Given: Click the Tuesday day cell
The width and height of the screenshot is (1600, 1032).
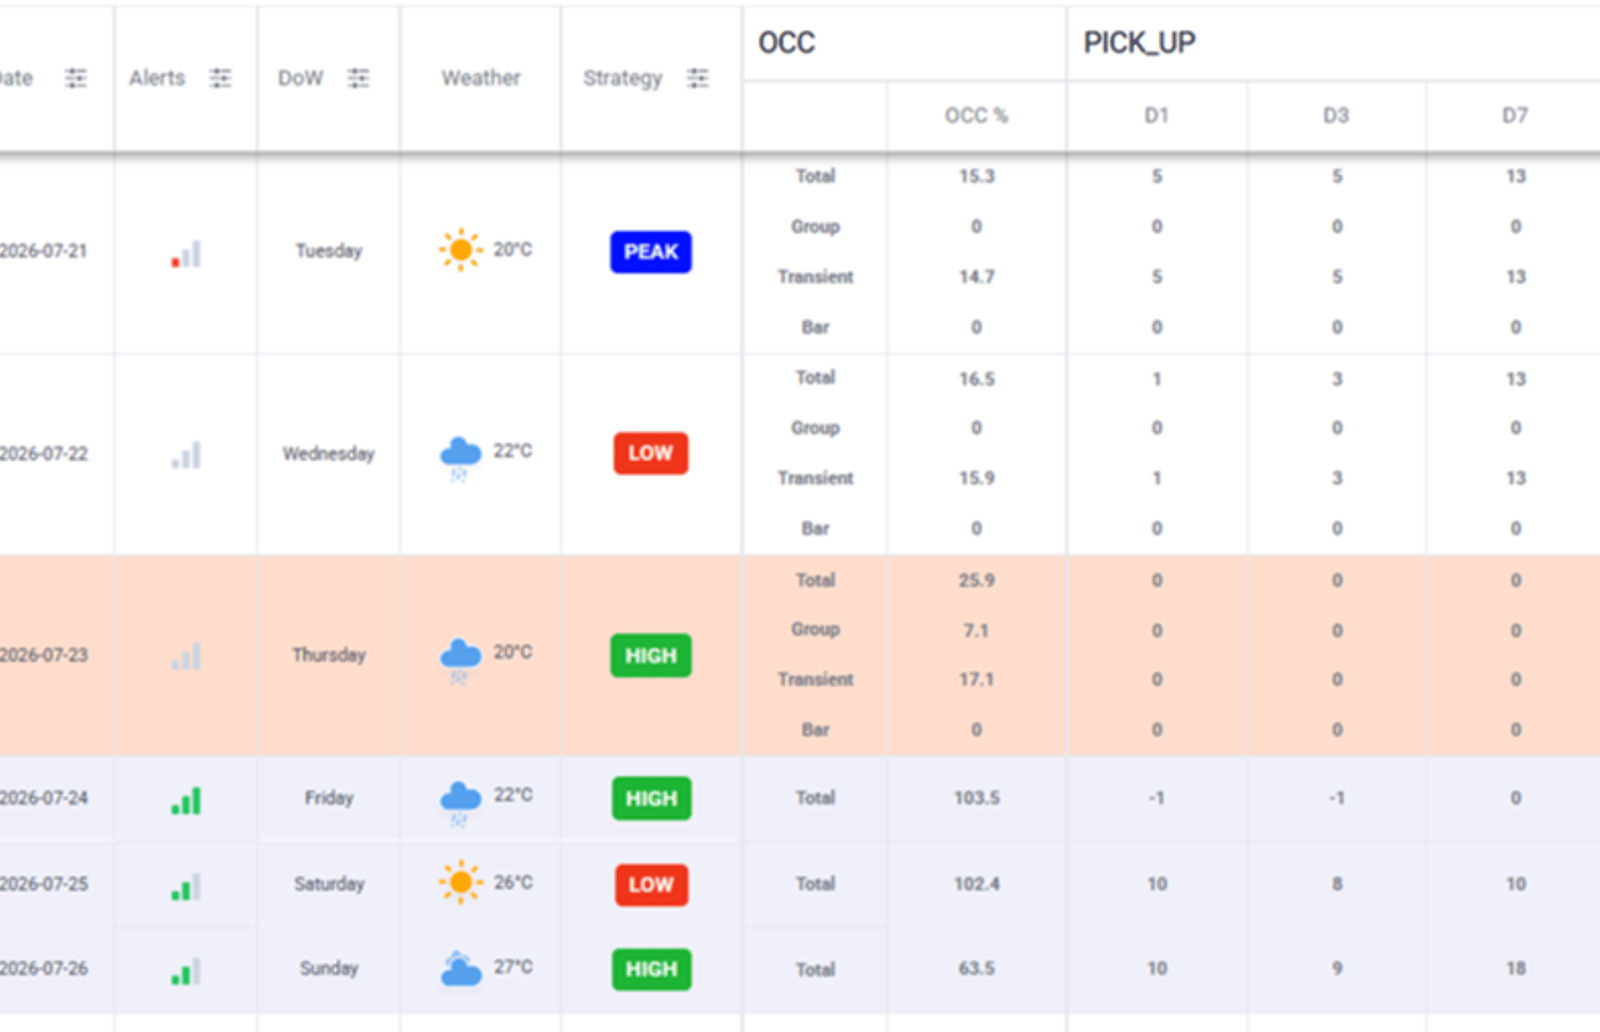Looking at the screenshot, I should (329, 251).
